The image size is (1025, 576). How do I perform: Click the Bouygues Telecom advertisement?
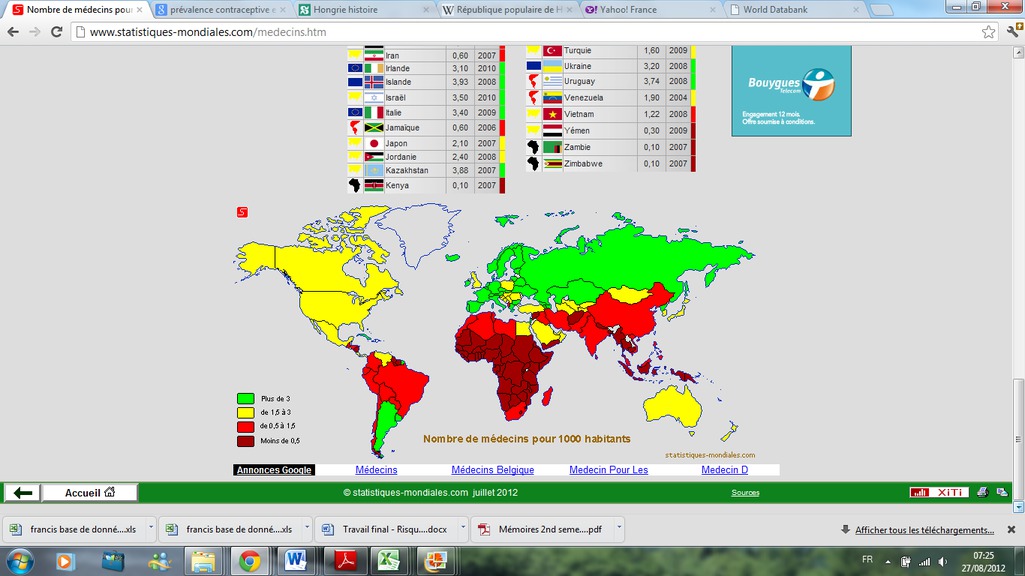(791, 91)
